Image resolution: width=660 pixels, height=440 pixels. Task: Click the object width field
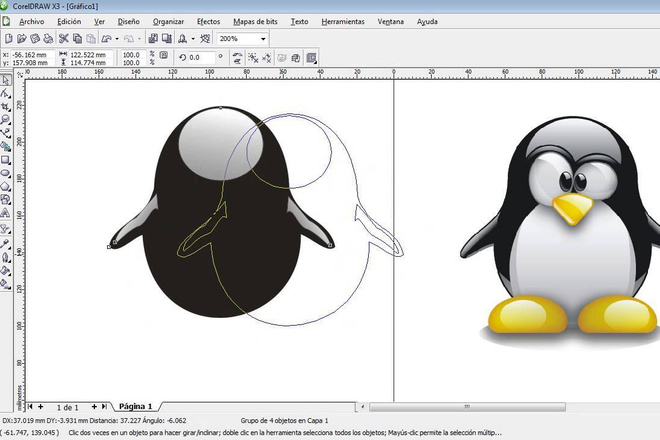(x=90, y=55)
